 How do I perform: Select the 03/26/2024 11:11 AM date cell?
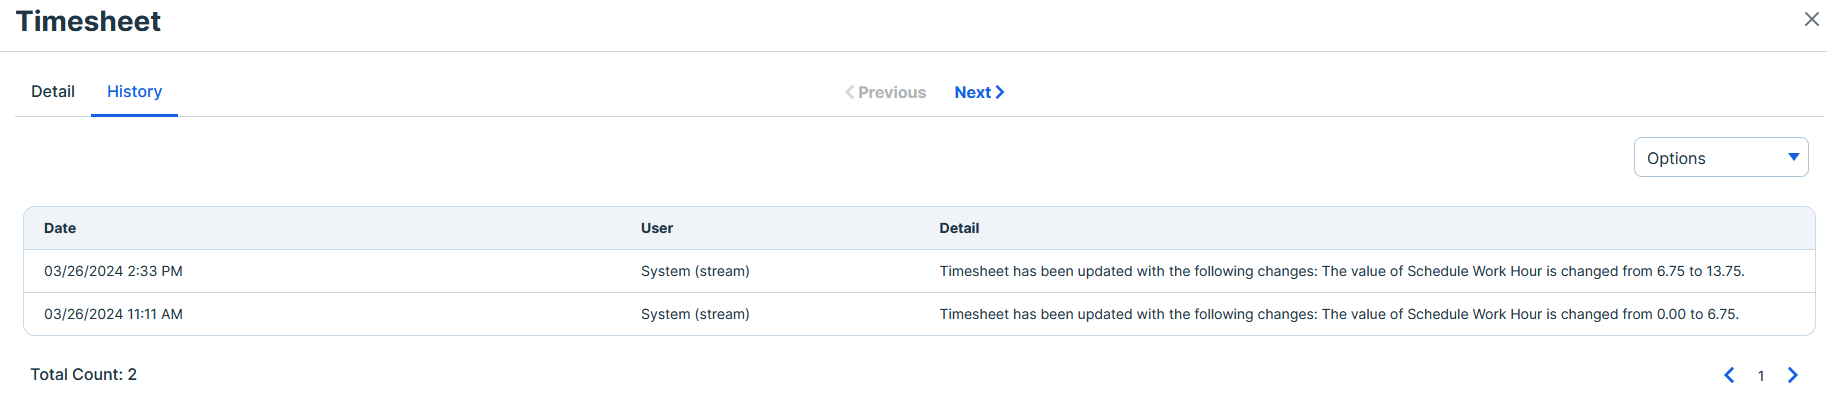tap(113, 314)
